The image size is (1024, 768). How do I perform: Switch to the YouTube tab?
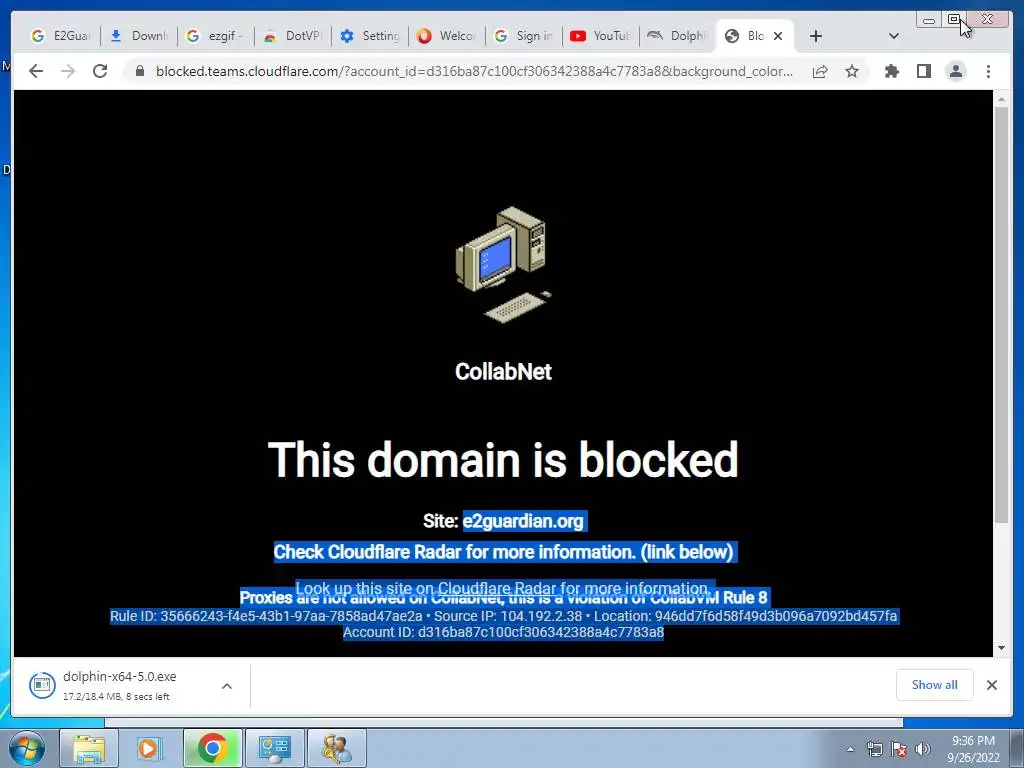pyautogui.click(x=601, y=36)
